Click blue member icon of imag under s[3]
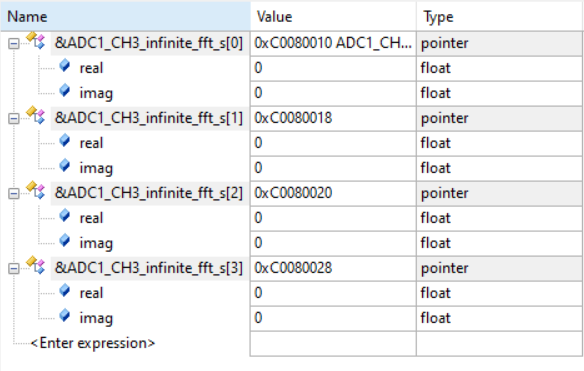 click(64, 316)
